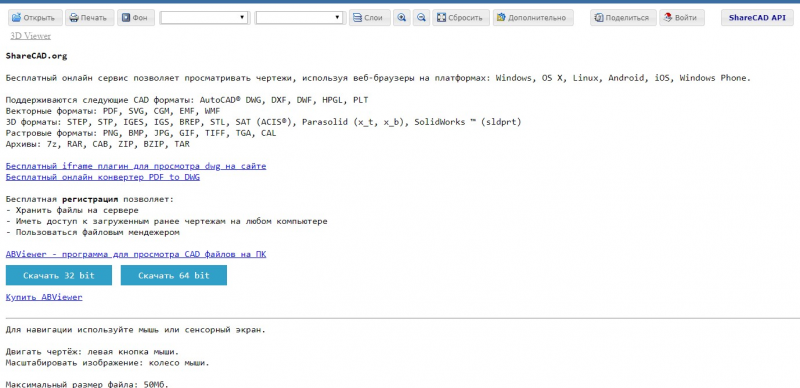Open the Купить ABViewer link
Screen dimensions: 800x388
point(44,297)
